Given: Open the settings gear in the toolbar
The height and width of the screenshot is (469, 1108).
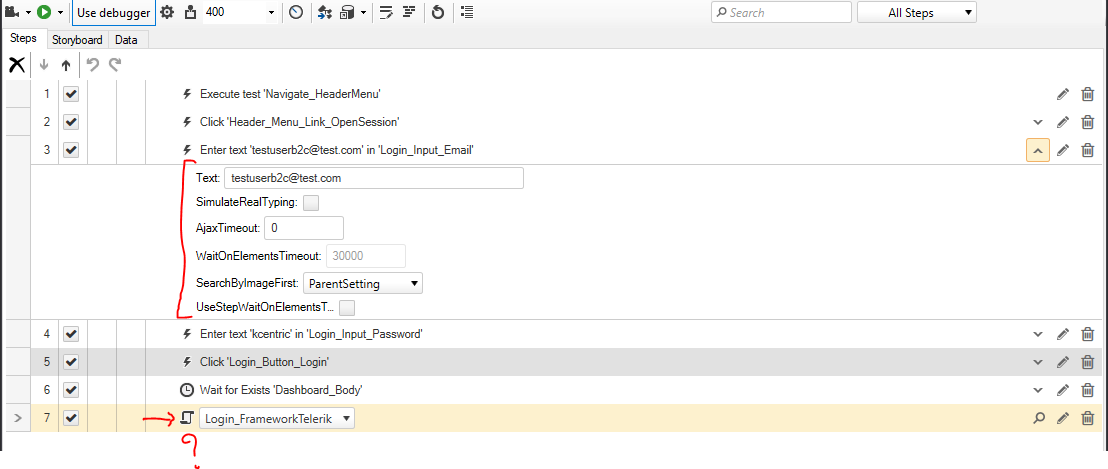Looking at the screenshot, I should pos(167,13).
